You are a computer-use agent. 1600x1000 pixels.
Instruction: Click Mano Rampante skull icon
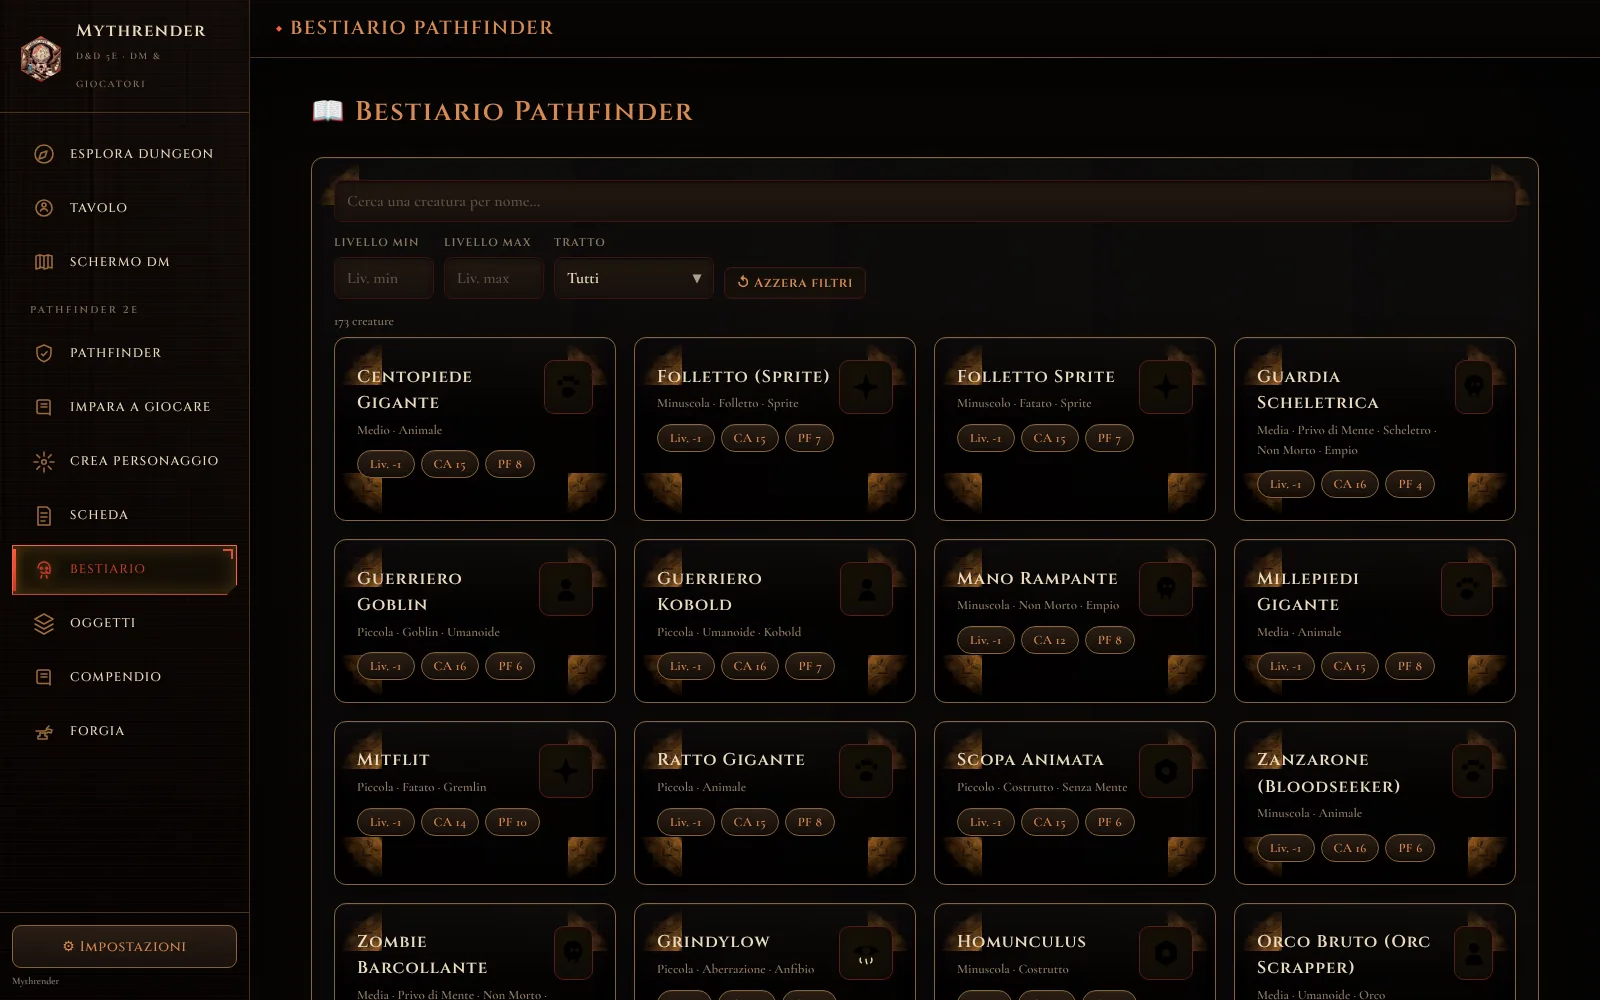(x=1166, y=589)
